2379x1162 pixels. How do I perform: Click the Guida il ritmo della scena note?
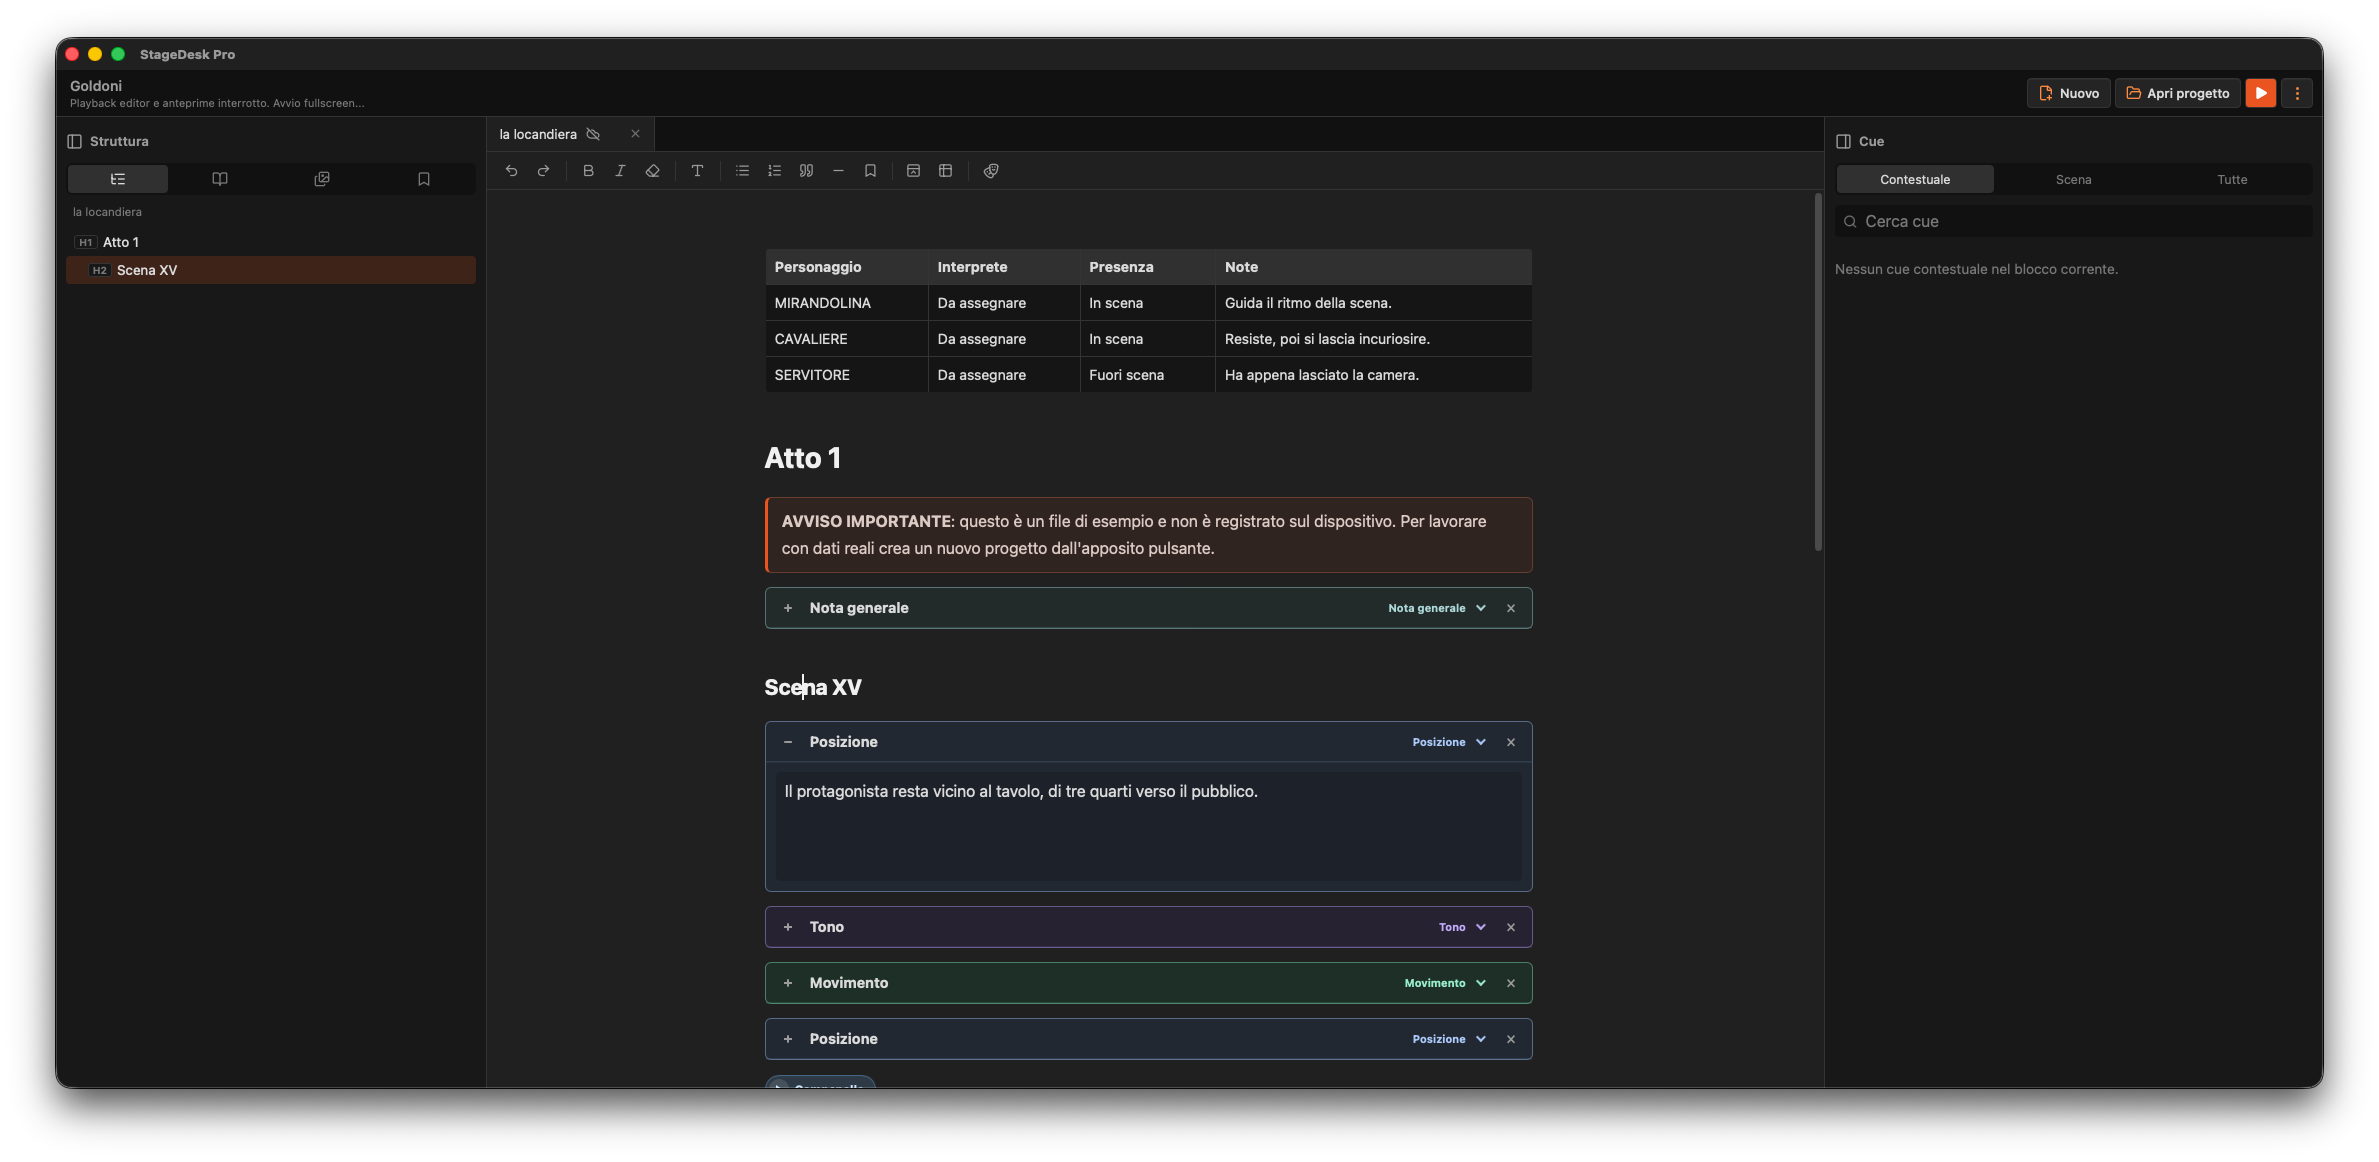1373,303
